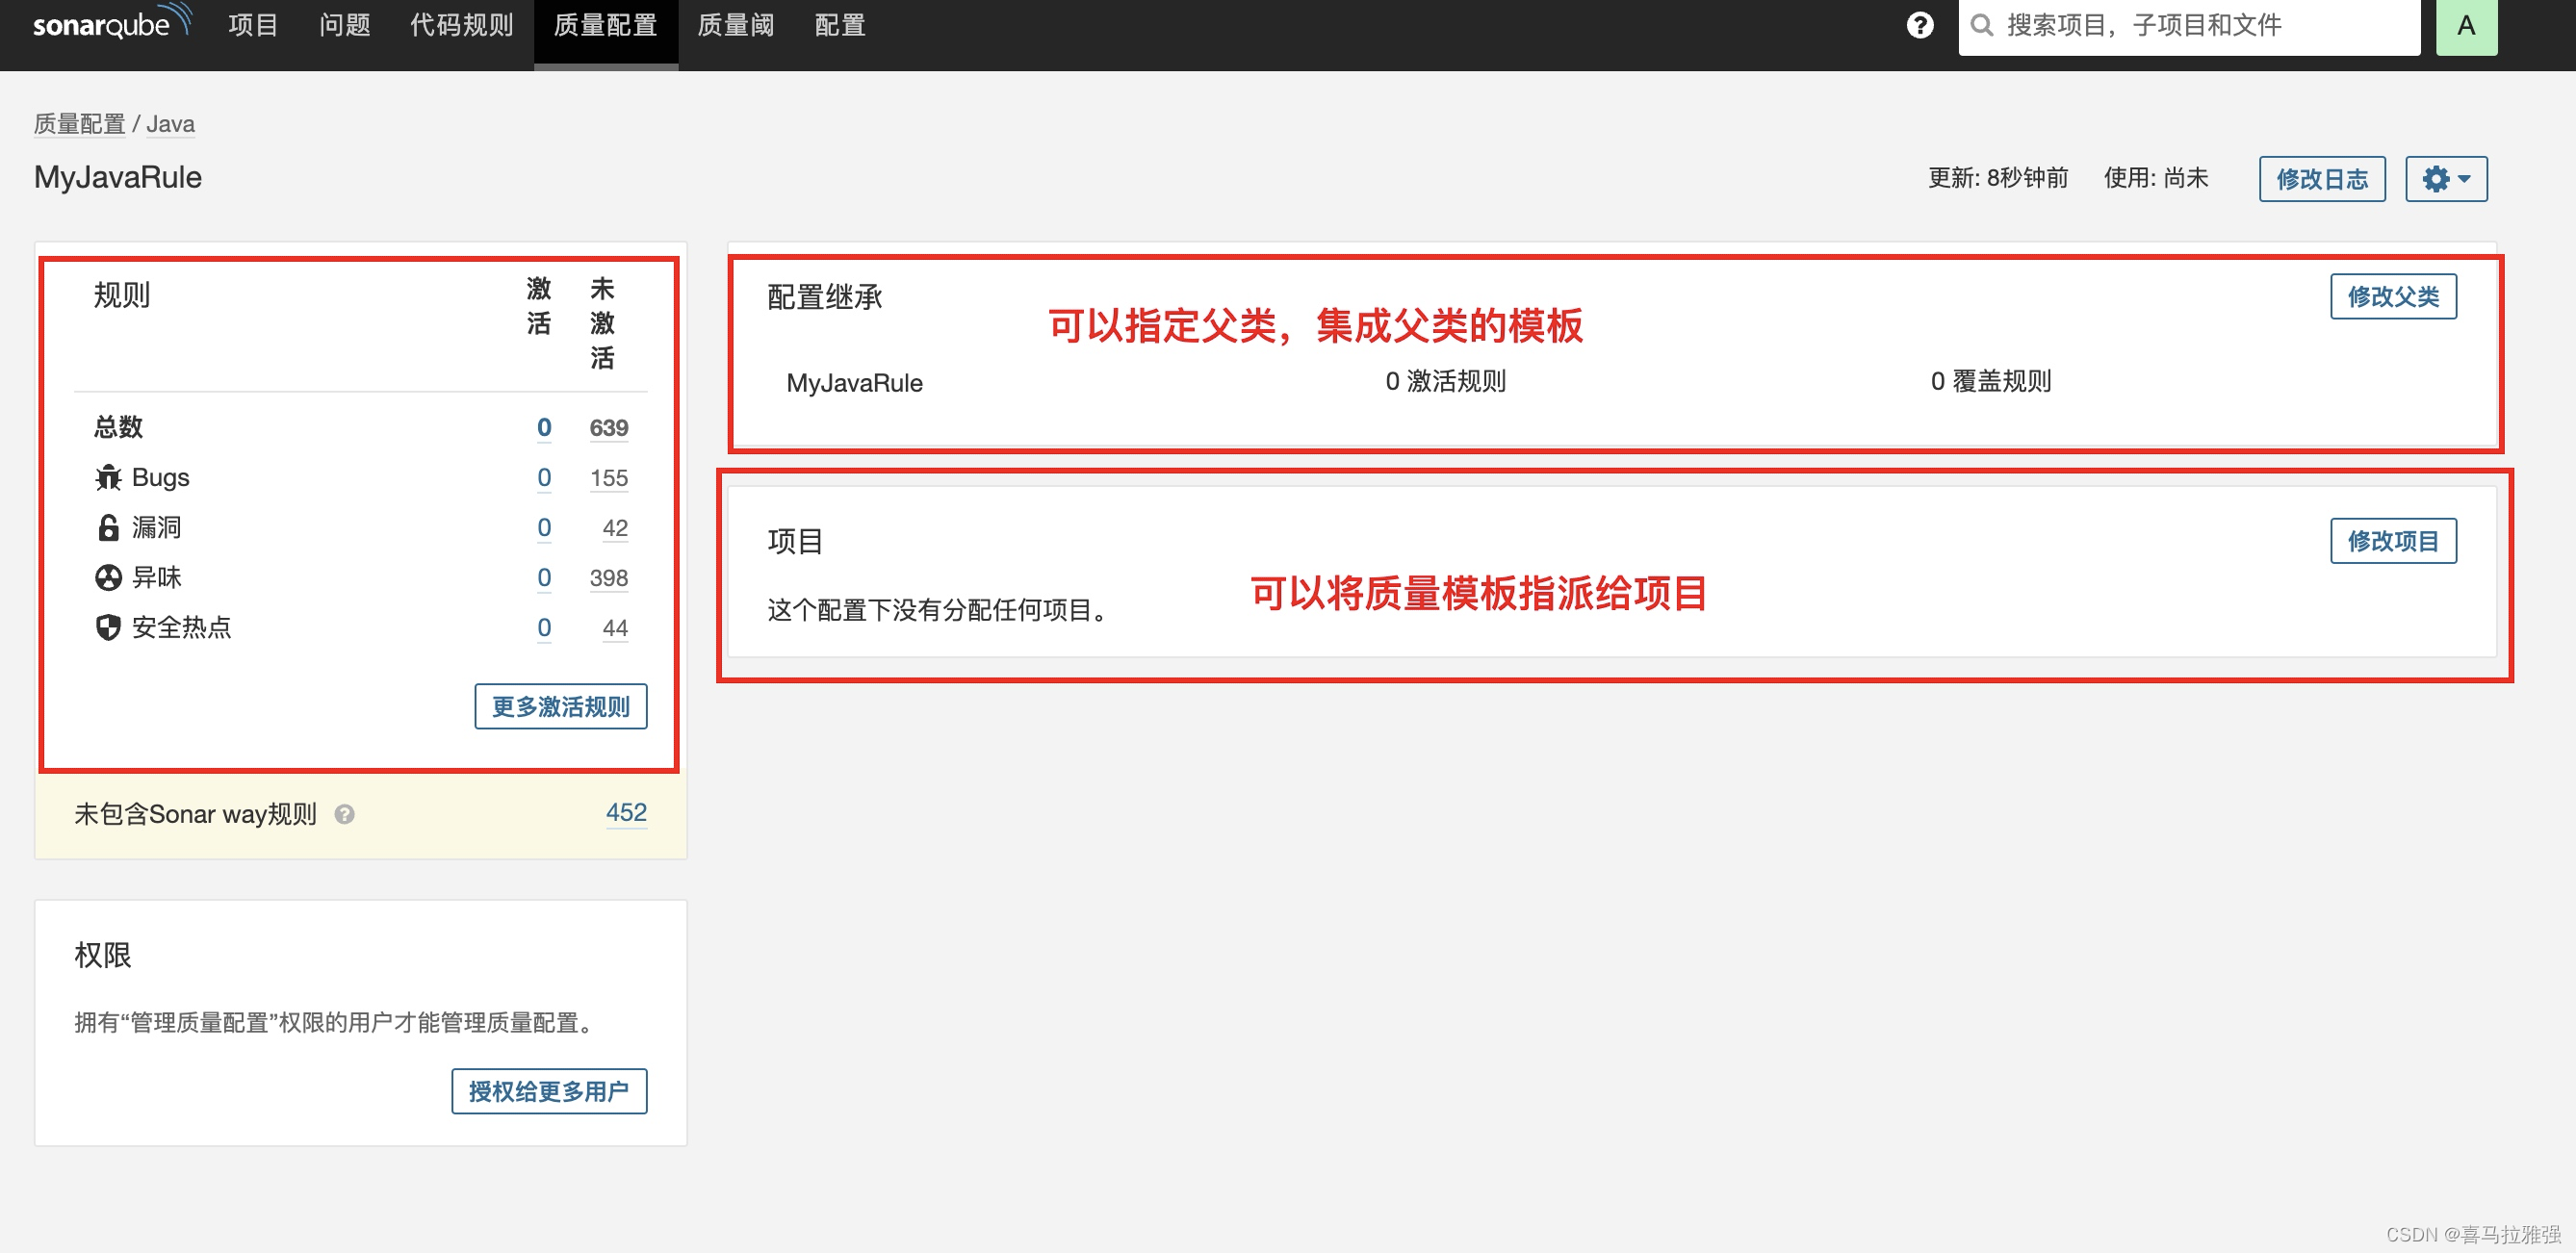Open the 配置 nav tab
This screenshot has width=2576, height=1253.
(x=839, y=25)
